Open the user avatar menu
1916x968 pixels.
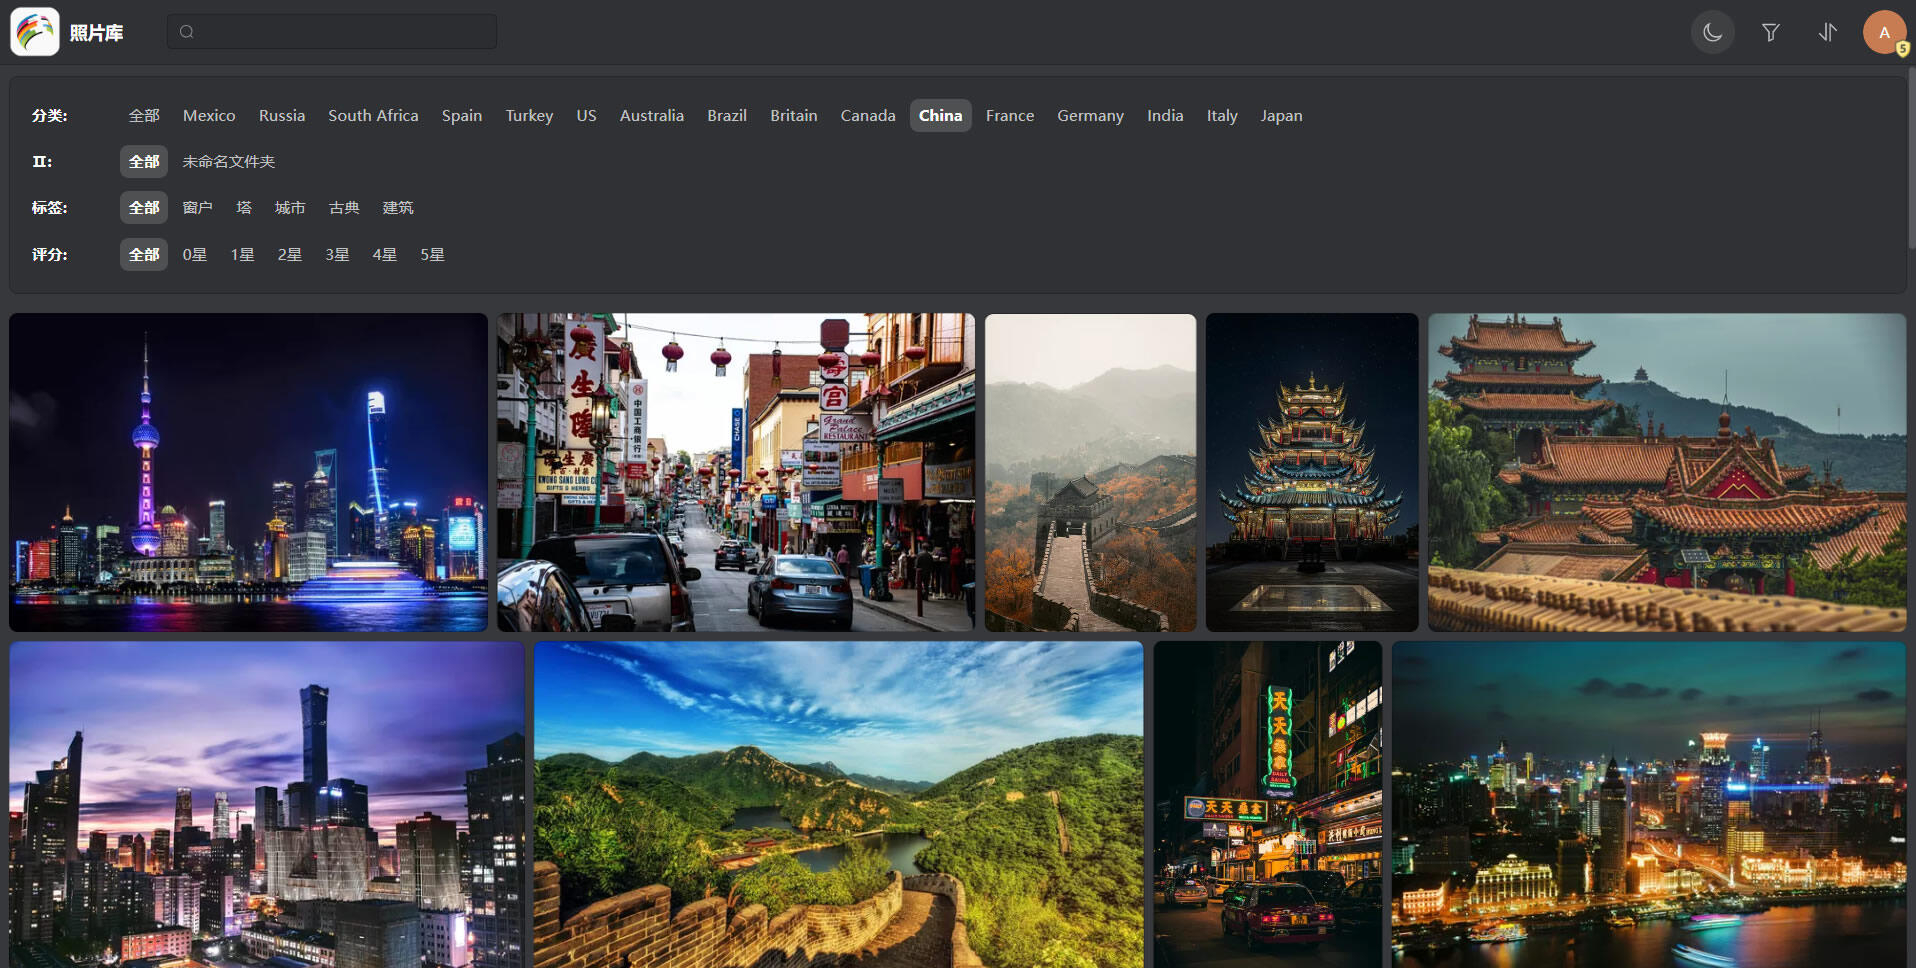[1884, 32]
